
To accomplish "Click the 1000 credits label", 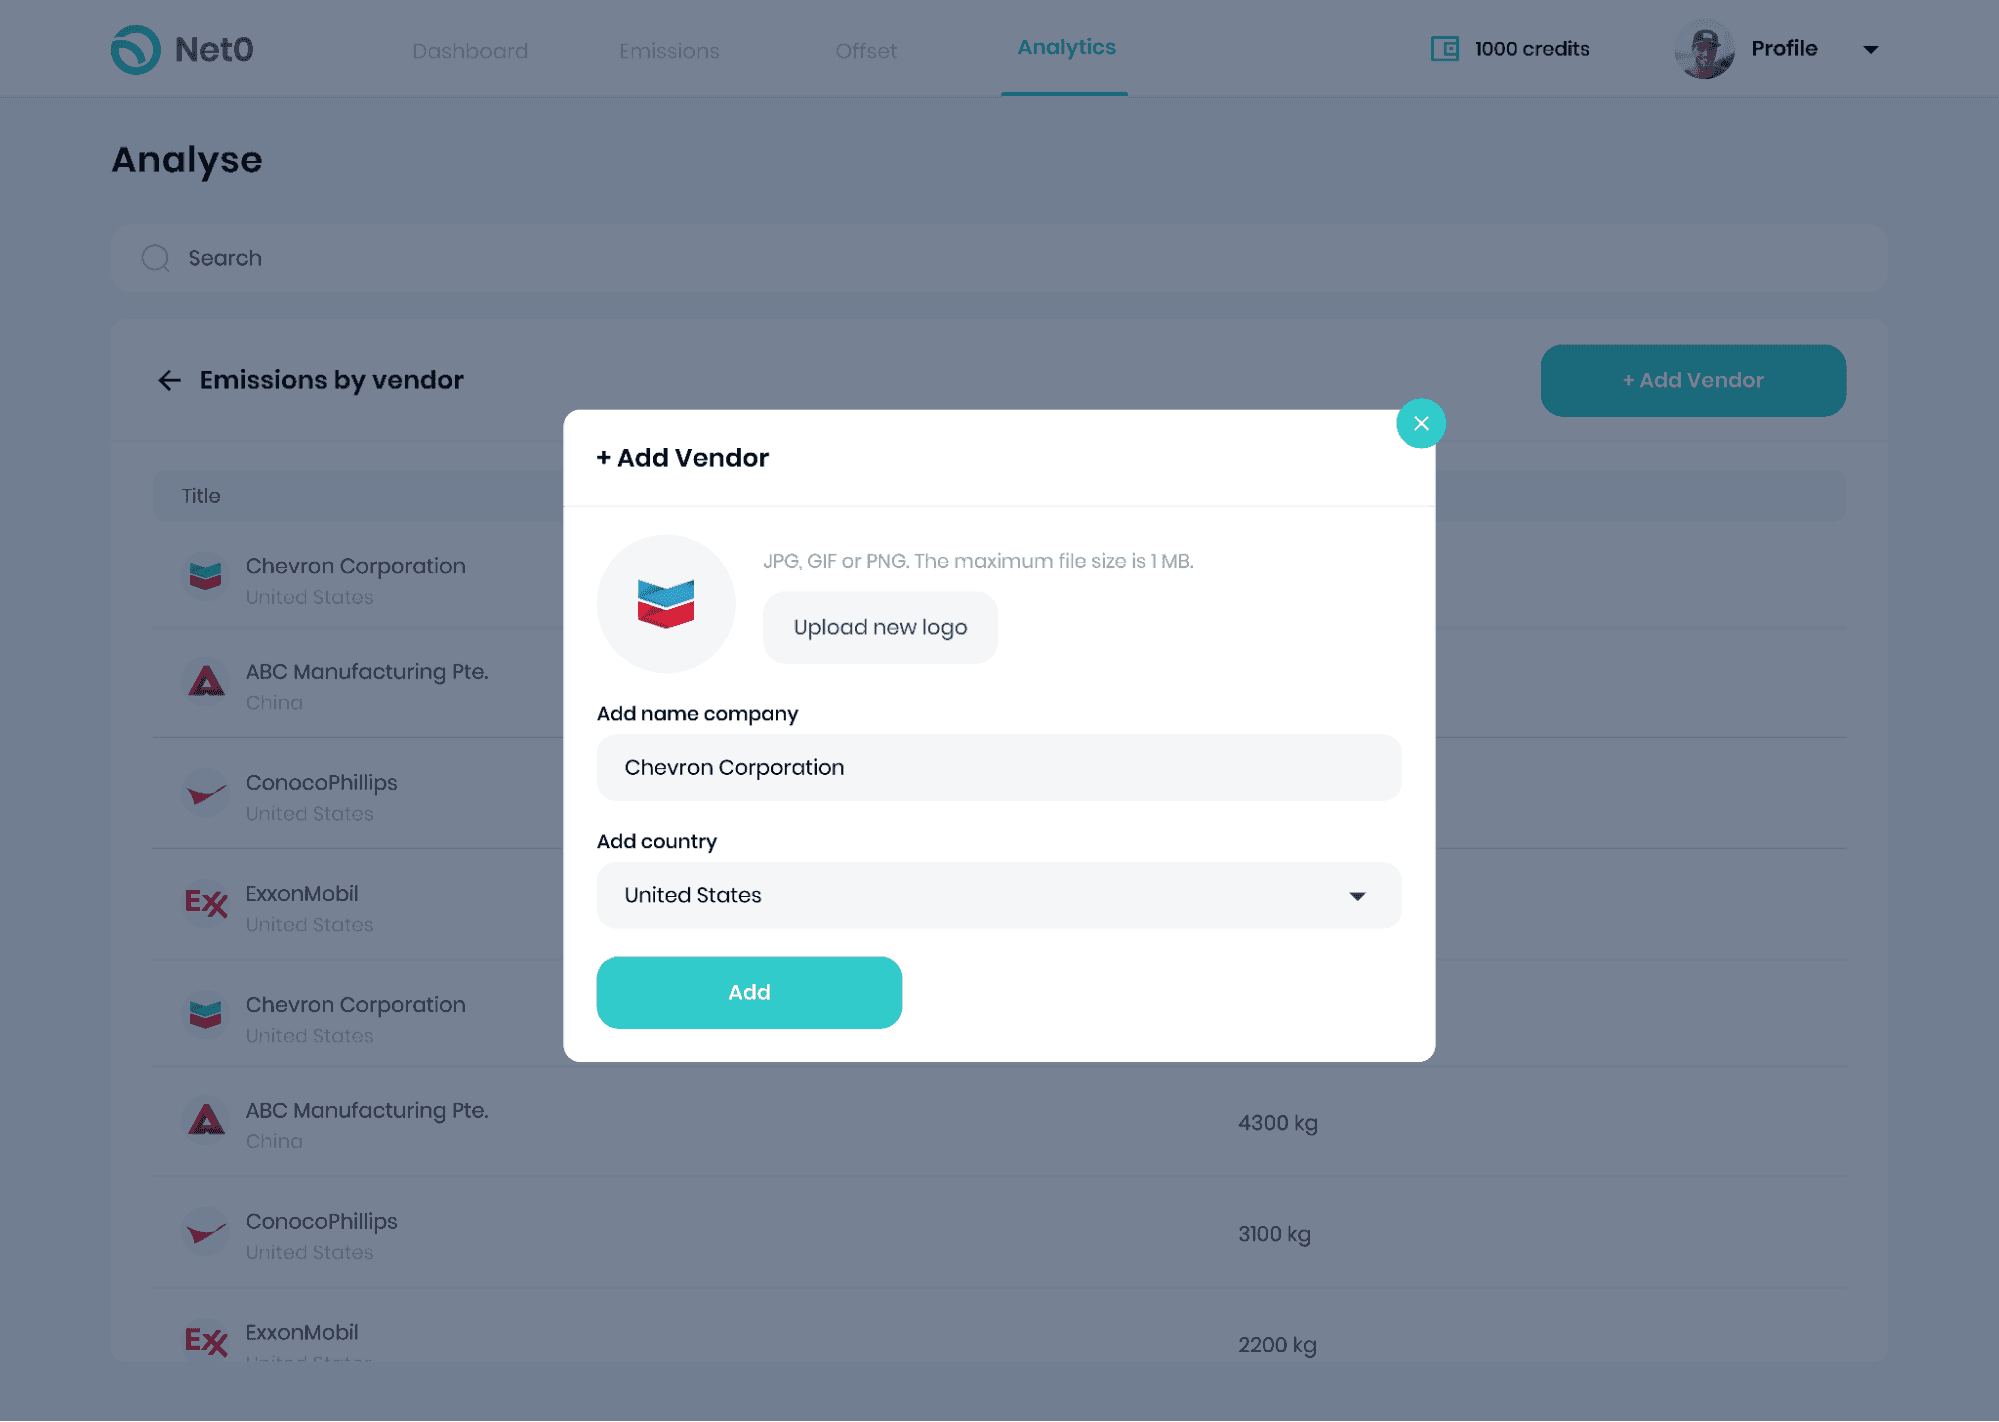I will 1532,48.
